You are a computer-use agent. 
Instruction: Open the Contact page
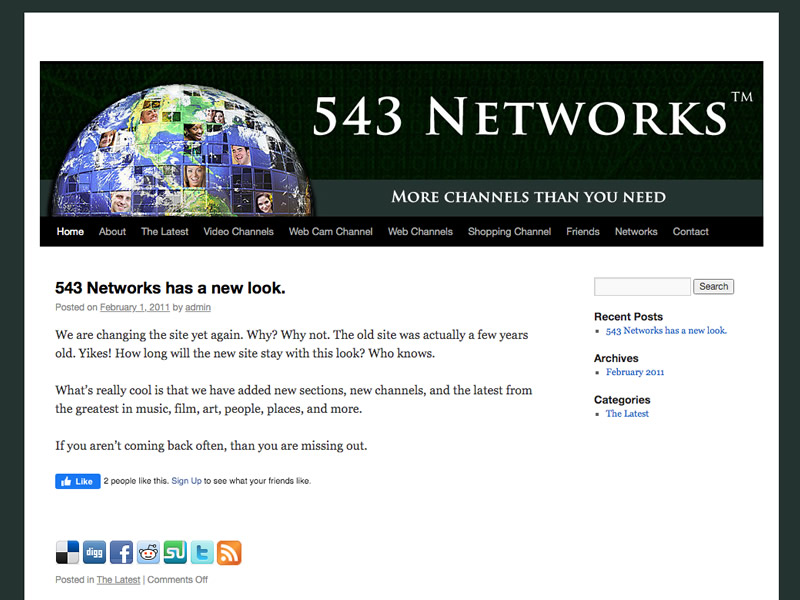pyautogui.click(x=690, y=231)
